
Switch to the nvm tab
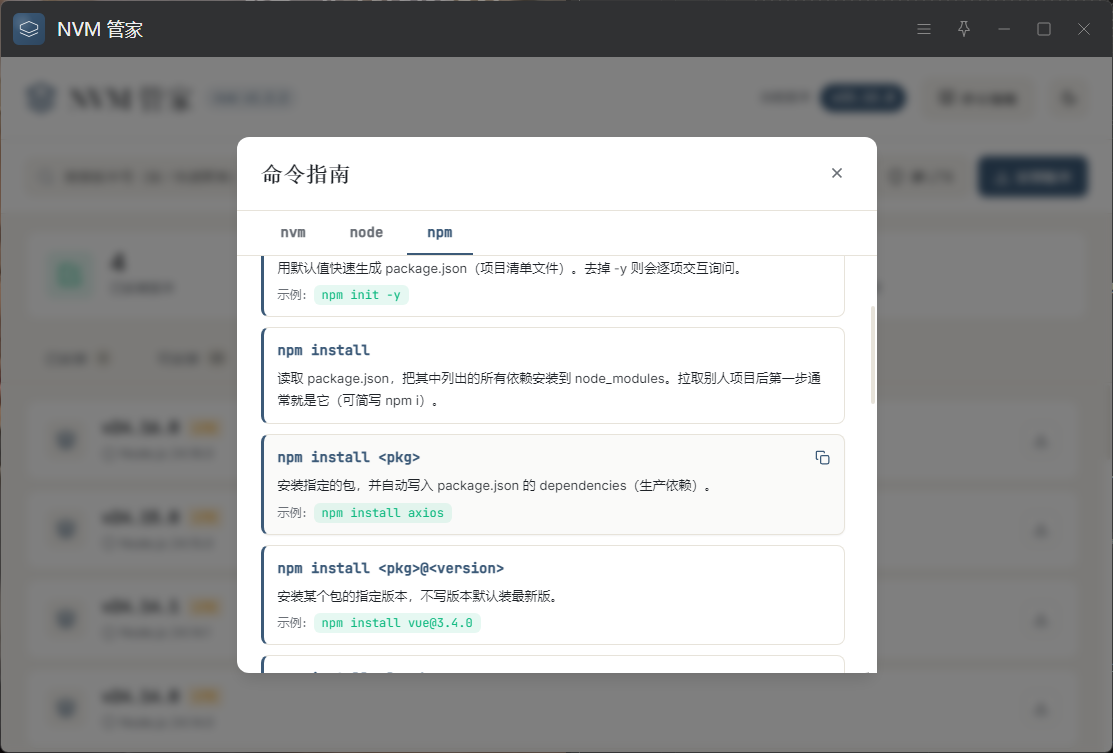[x=292, y=233]
